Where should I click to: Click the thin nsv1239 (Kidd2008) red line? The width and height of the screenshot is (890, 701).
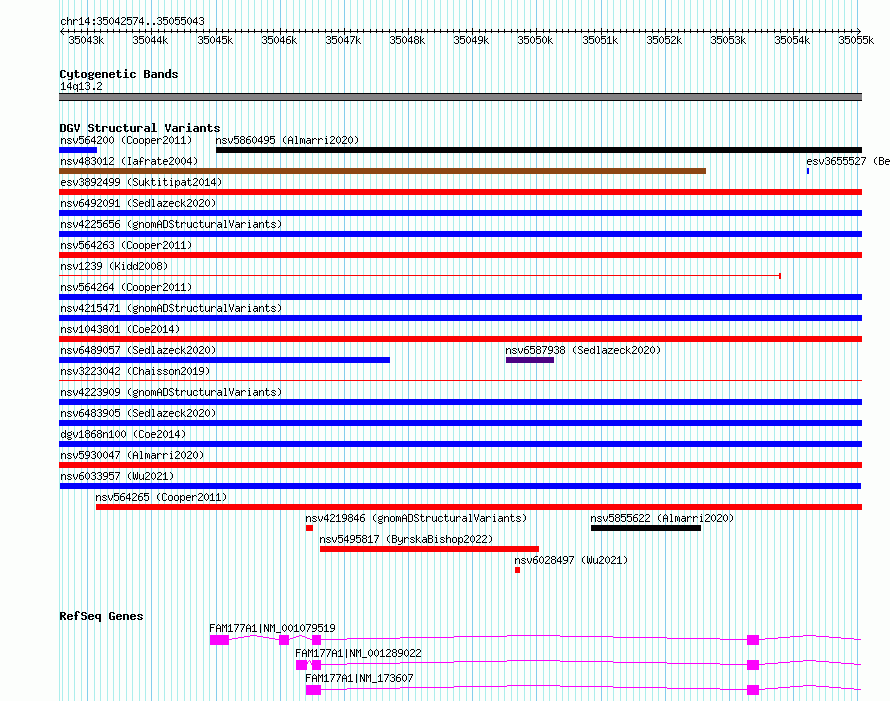tap(420, 276)
